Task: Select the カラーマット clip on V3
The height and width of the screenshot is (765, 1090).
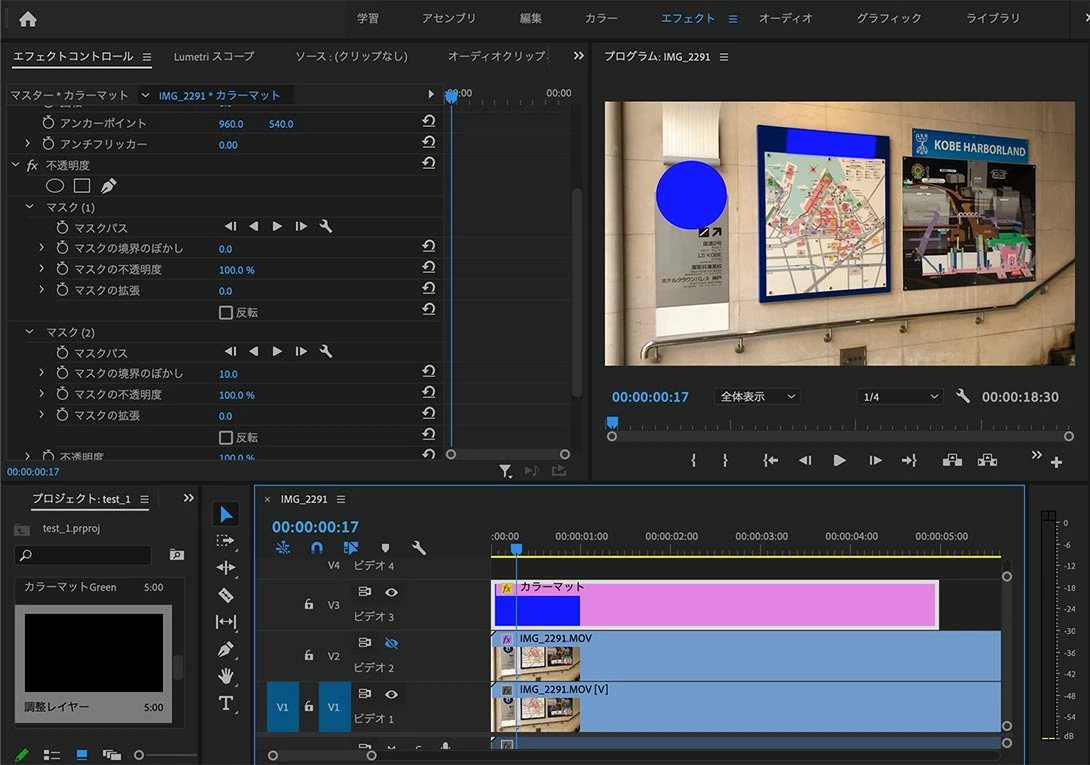Action: 715,604
